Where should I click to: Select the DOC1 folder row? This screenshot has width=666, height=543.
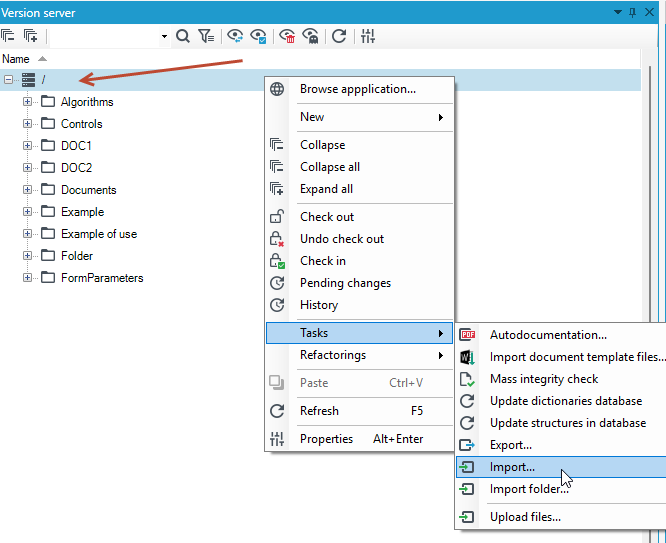click(76, 146)
